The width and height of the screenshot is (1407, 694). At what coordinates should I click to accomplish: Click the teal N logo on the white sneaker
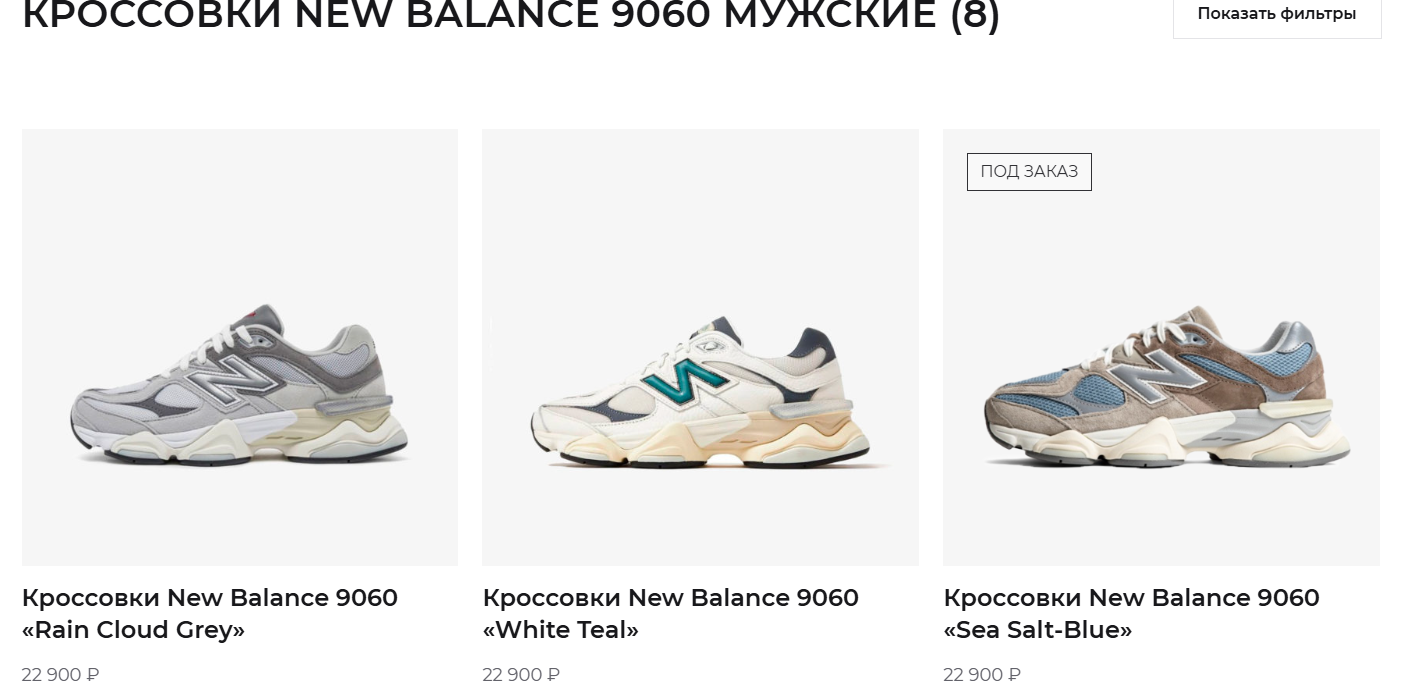[686, 382]
